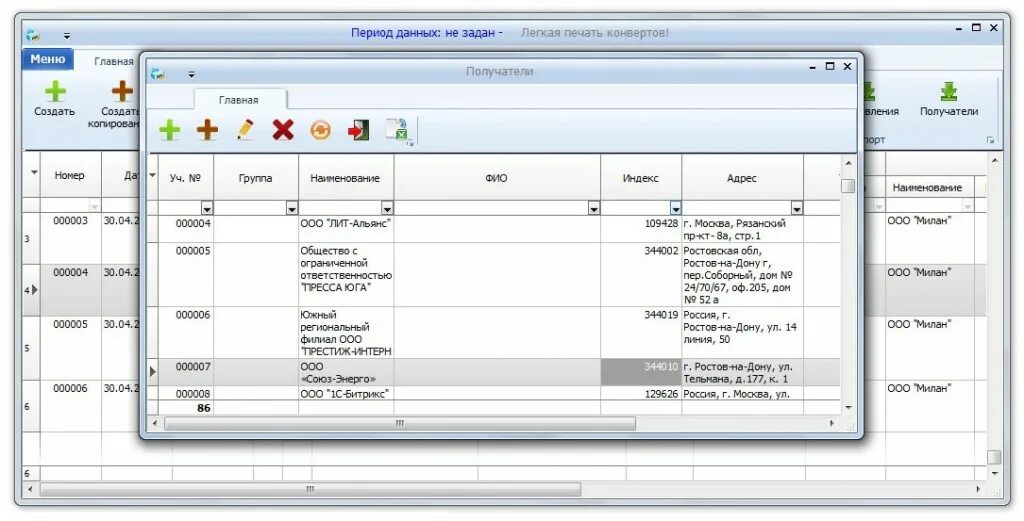The width and height of the screenshot is (1024, 521).
Task: Click the main window app icon in title bar
Action: point(33,35)
